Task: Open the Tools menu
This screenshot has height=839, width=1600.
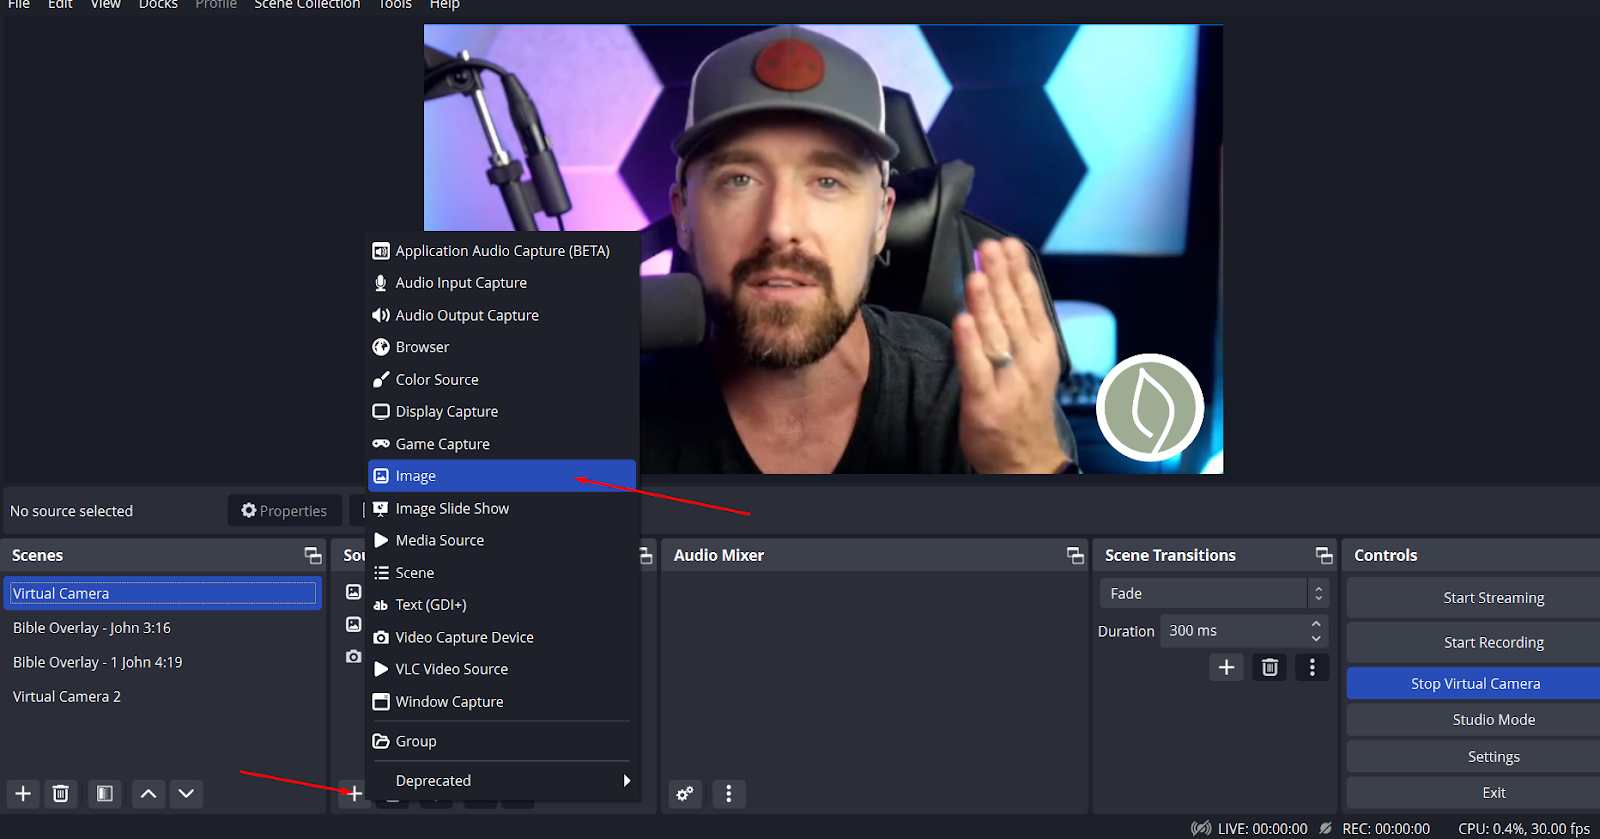Action: (x=395, y=5)
